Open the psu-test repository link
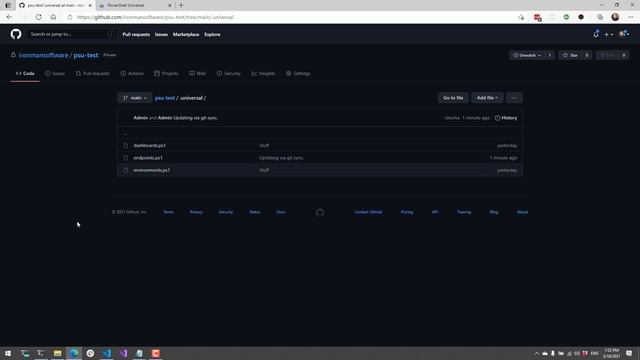Image resolution: width=640 pixels, height=360 pixels. click(86, 55)
